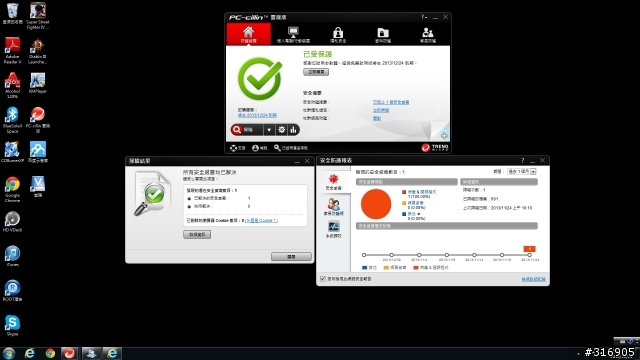Open Adobe Reader X desktop icon

click(x=12, y=51)
